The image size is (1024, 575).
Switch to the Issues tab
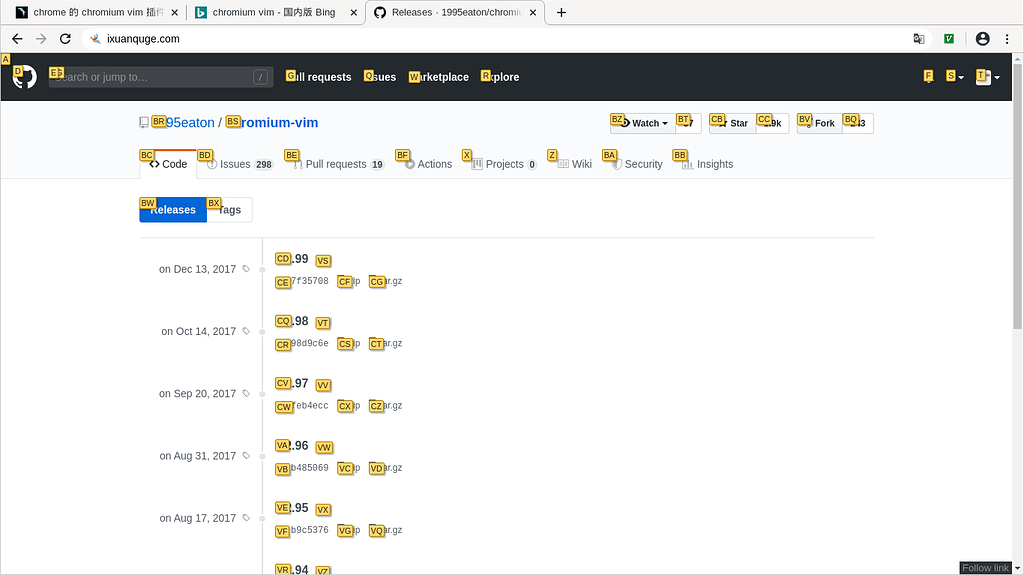pyautogui.click(x=240, y=164)
